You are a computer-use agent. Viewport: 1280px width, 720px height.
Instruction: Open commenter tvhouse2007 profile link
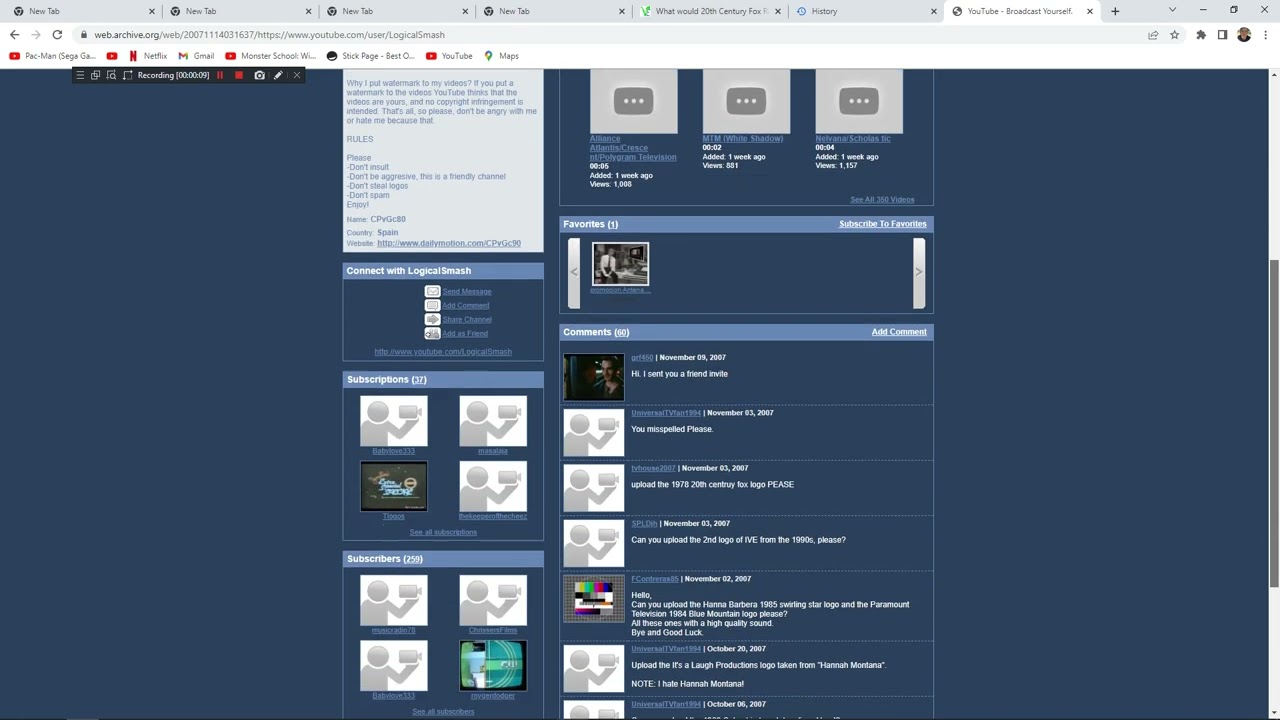(653, 468)
